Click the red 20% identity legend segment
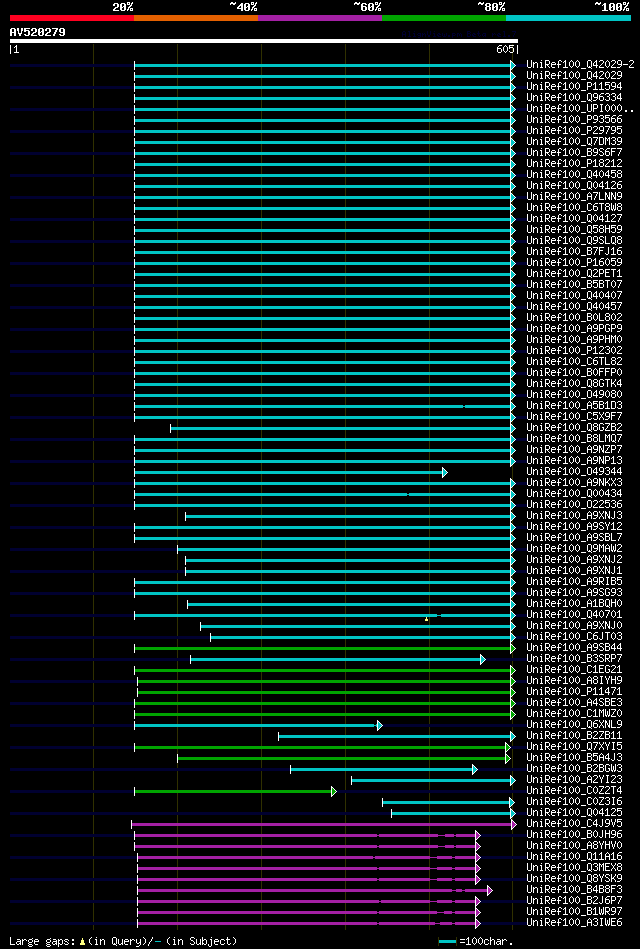Viewport: 640px width, 949px height. (71, 18)
